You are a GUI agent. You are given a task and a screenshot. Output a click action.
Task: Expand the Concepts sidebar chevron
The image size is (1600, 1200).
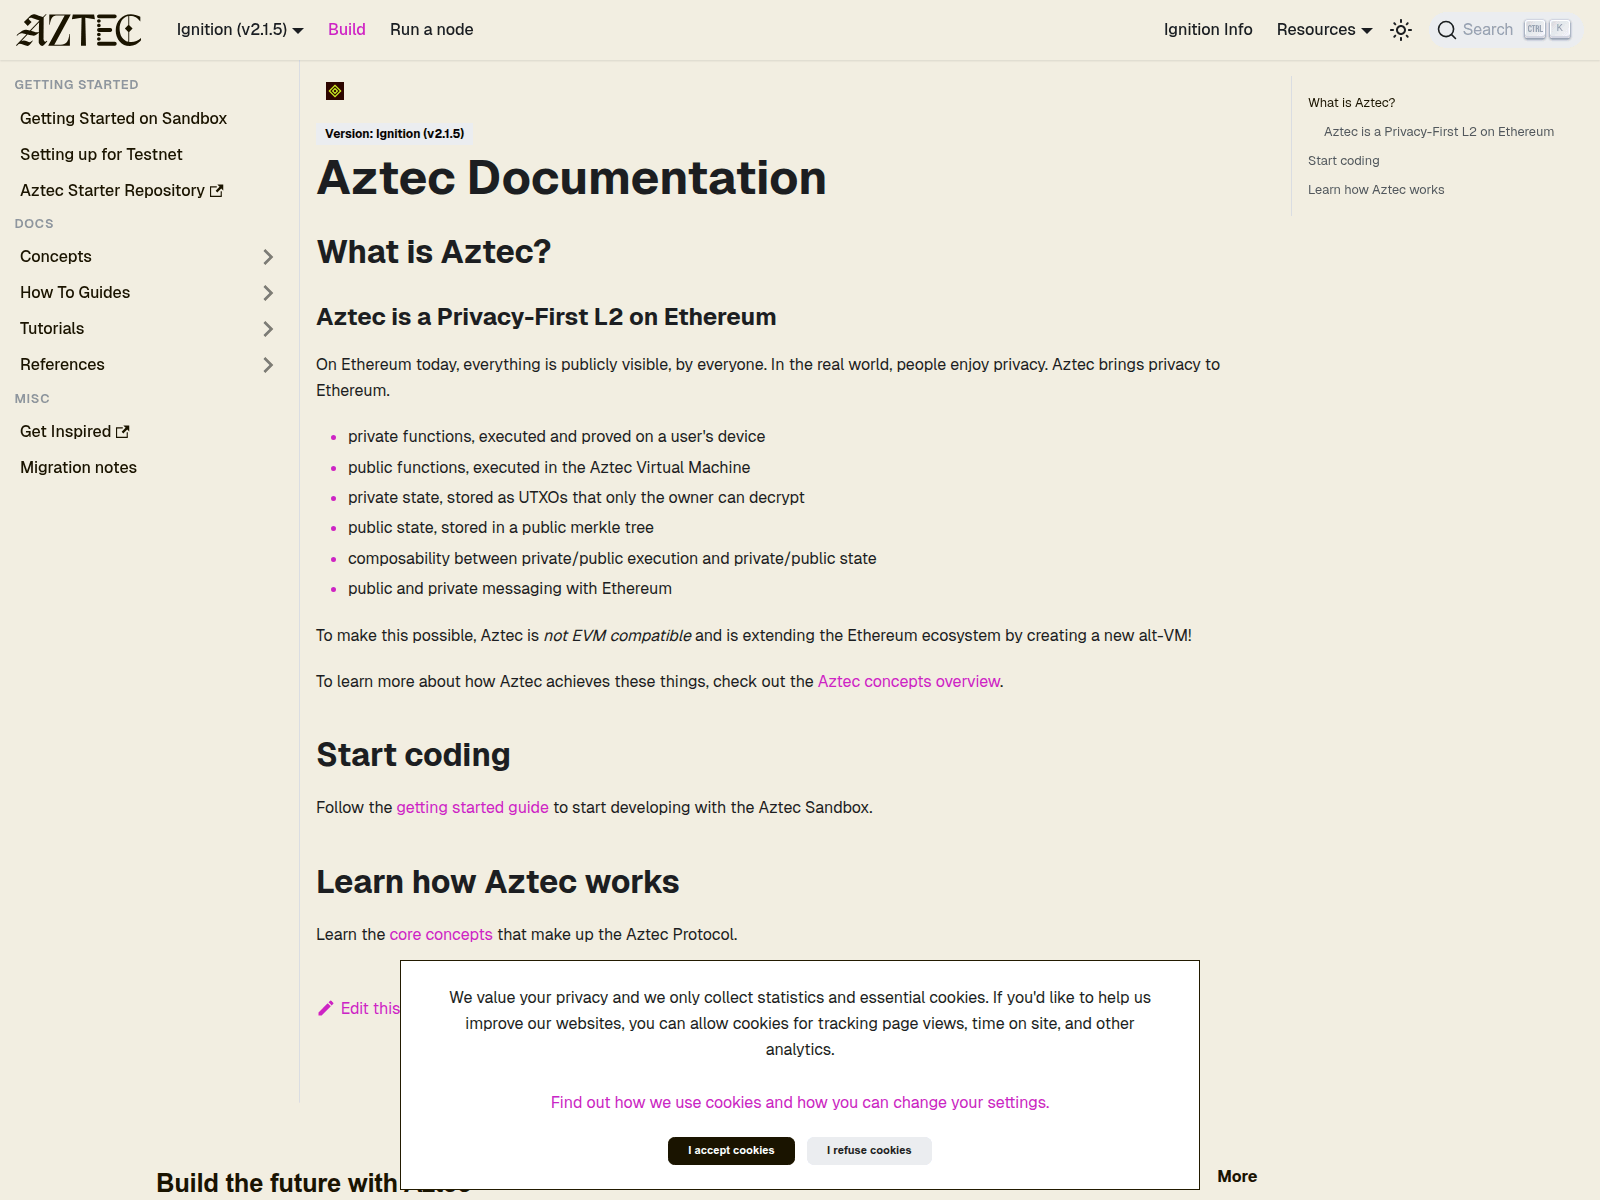pyautogui.click(x=268, y=257)
